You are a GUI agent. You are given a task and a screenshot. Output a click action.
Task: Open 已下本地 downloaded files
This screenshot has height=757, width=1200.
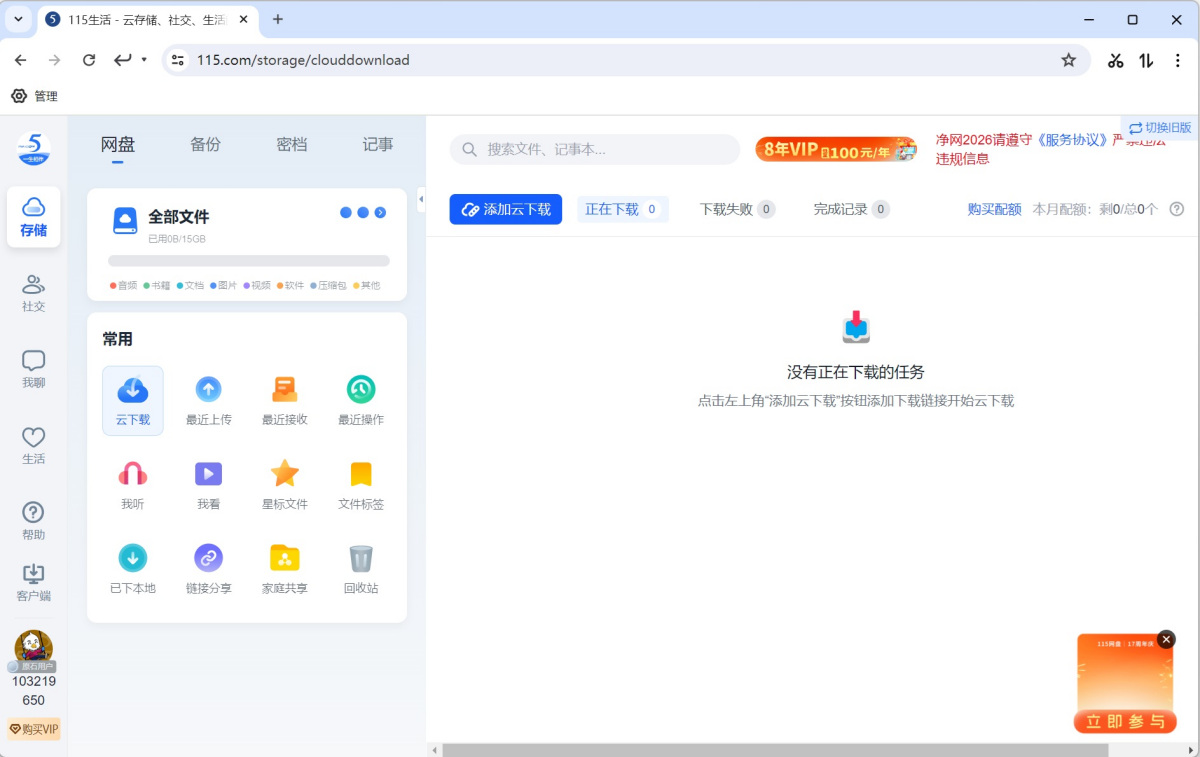(x=132, y=560)
